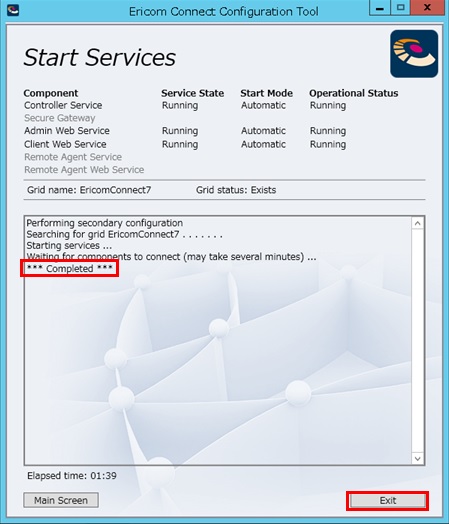Click the Start Mode column header
Screen dimensions: 449x524
point(267,93)
